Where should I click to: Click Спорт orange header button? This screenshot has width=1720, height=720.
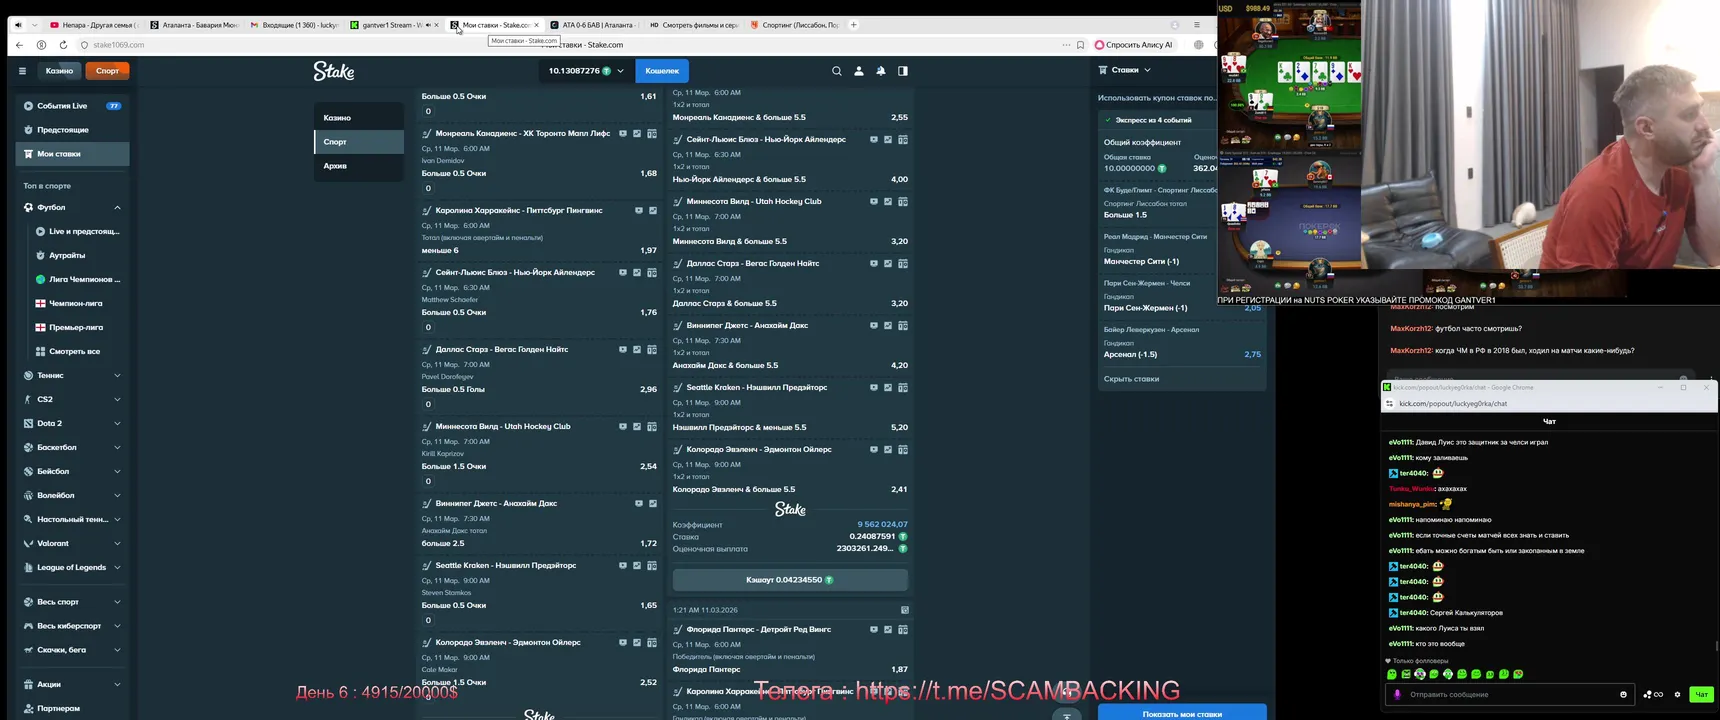point(108,71)
